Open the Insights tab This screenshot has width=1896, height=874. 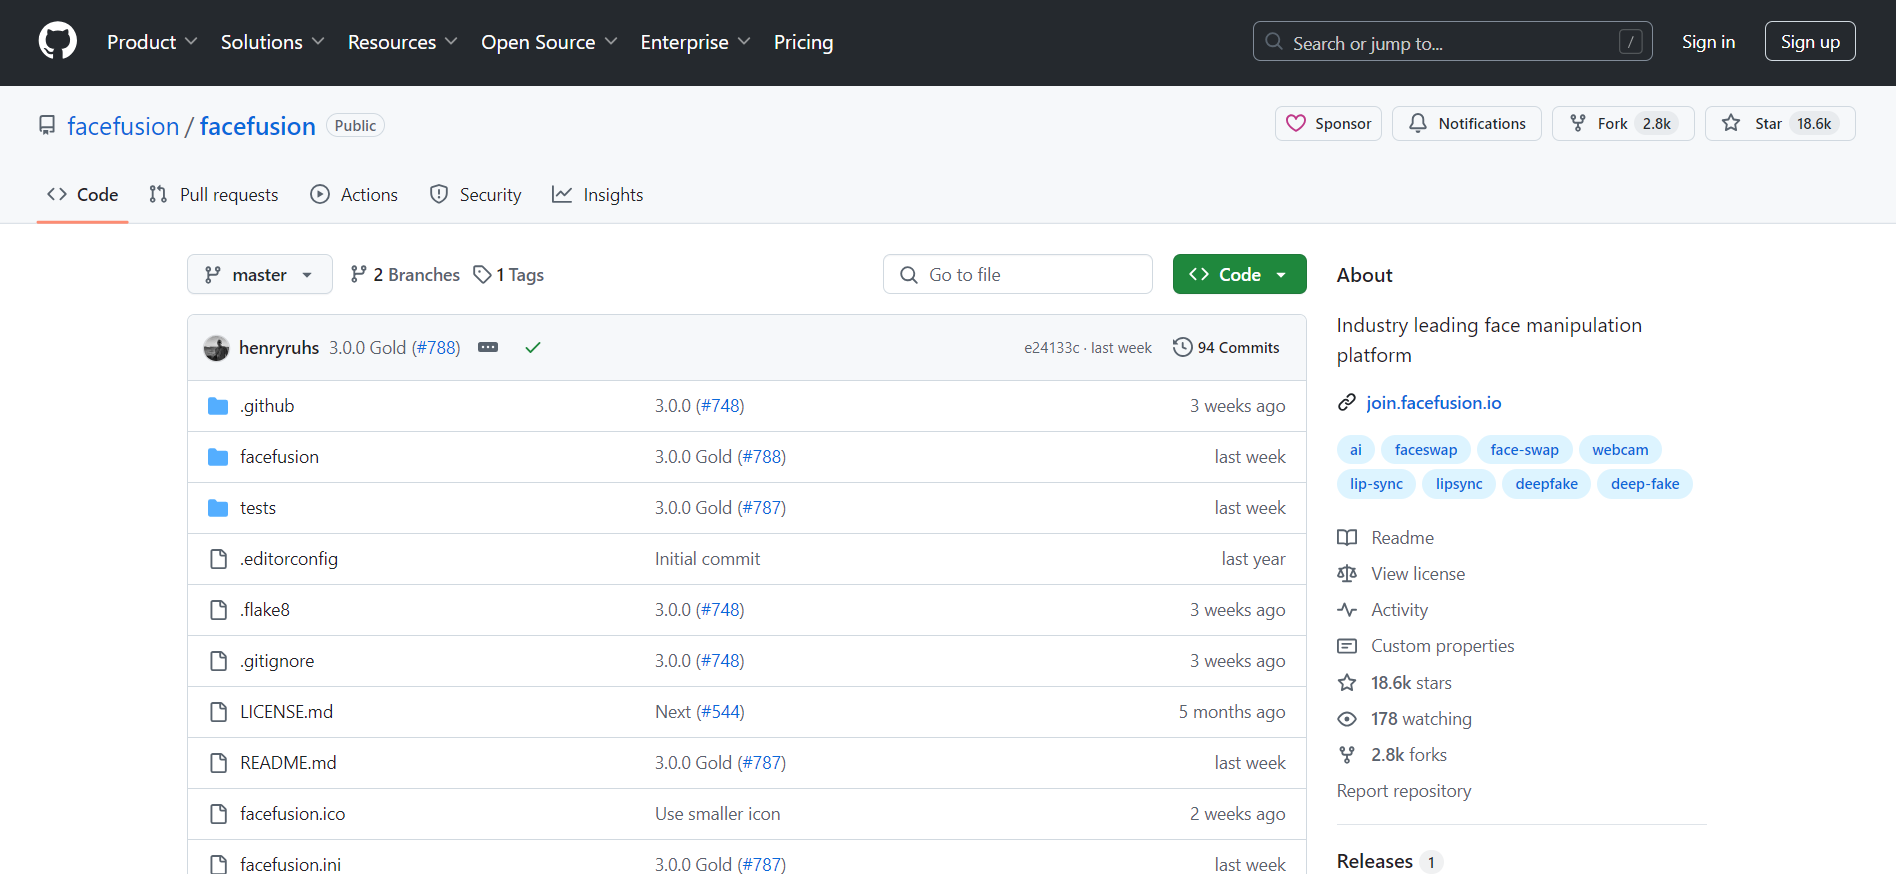[598, 194]
